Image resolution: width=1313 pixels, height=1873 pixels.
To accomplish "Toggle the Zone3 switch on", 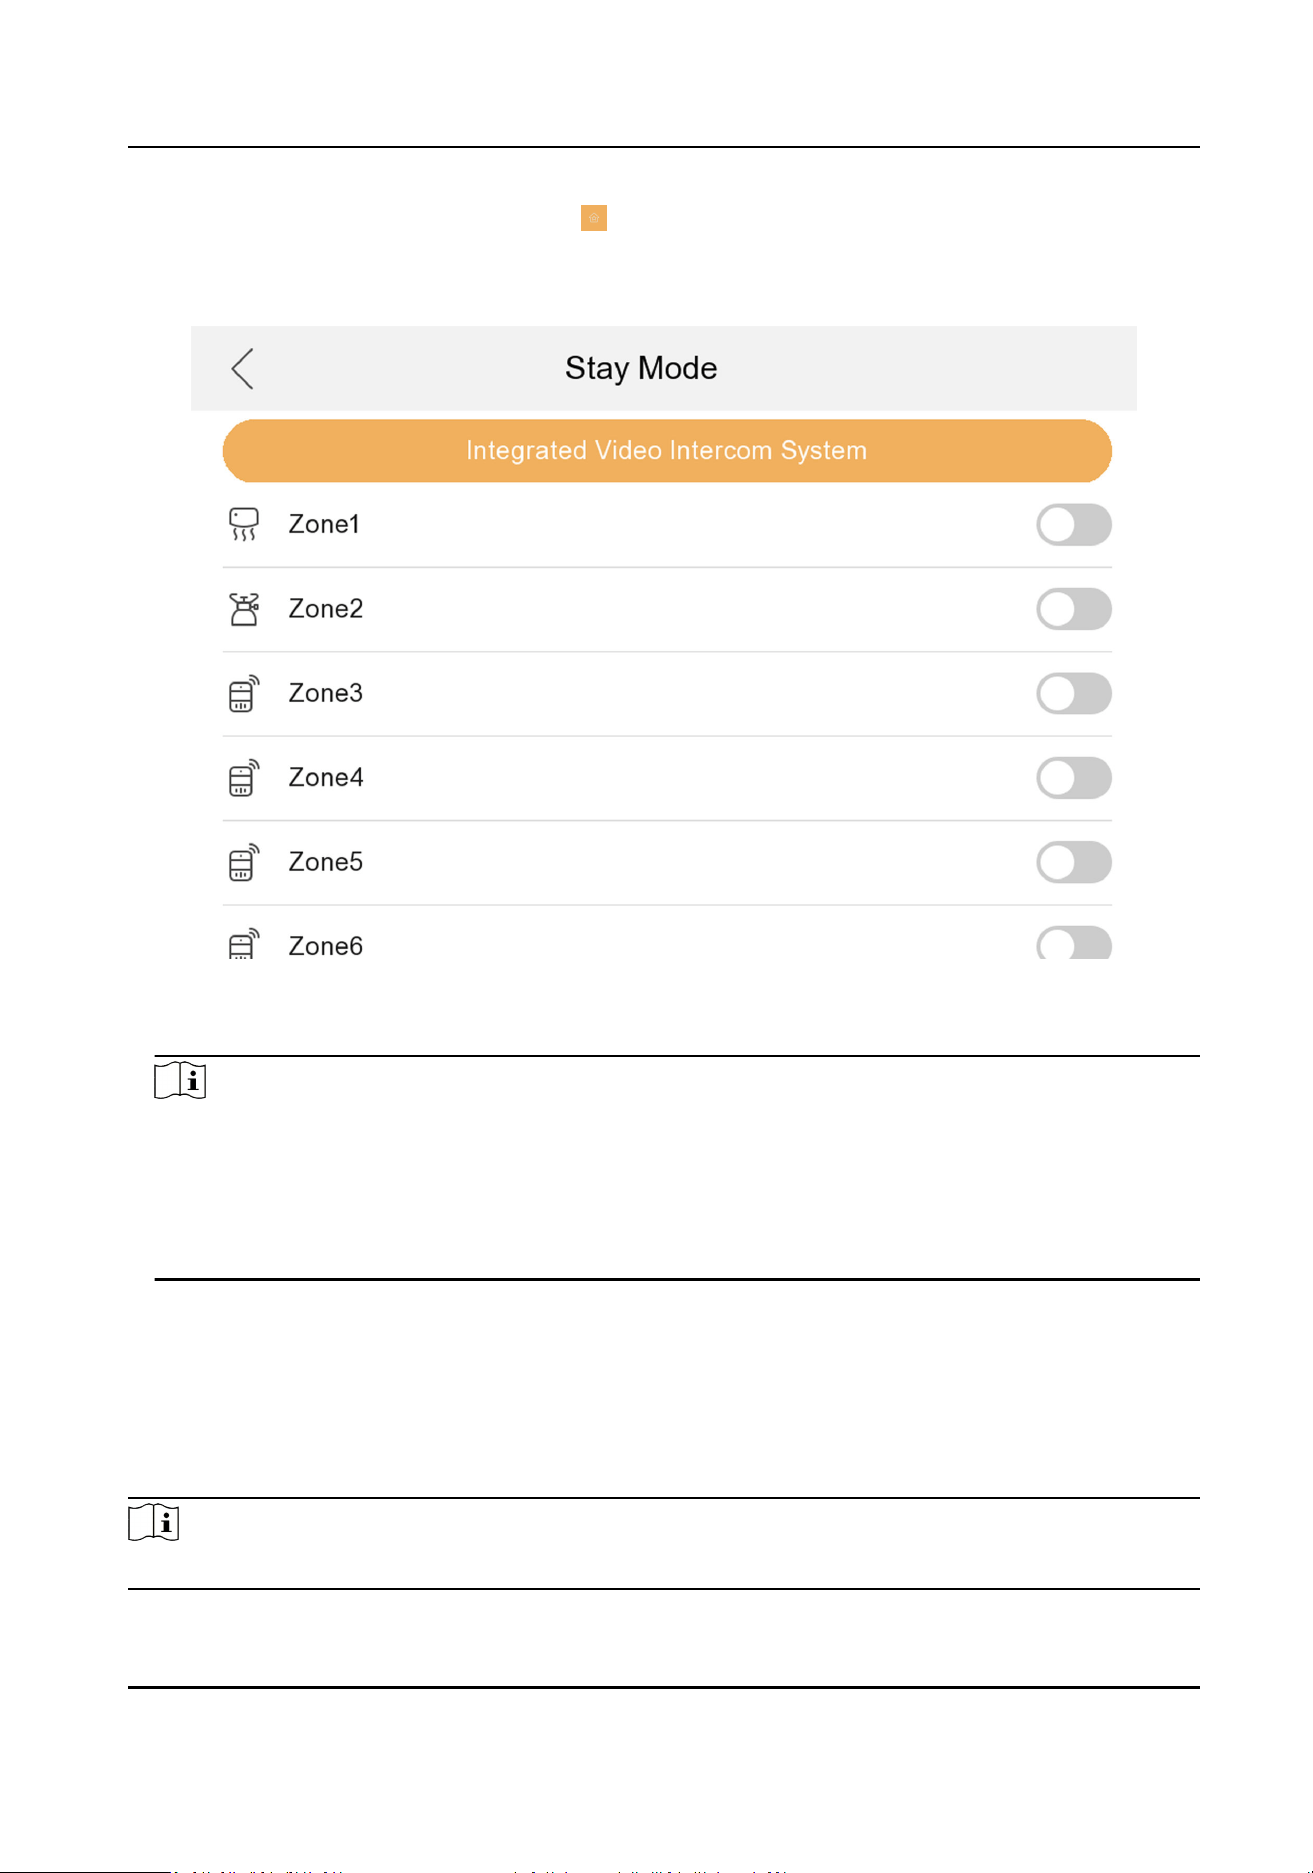I will coord(1074,693).
